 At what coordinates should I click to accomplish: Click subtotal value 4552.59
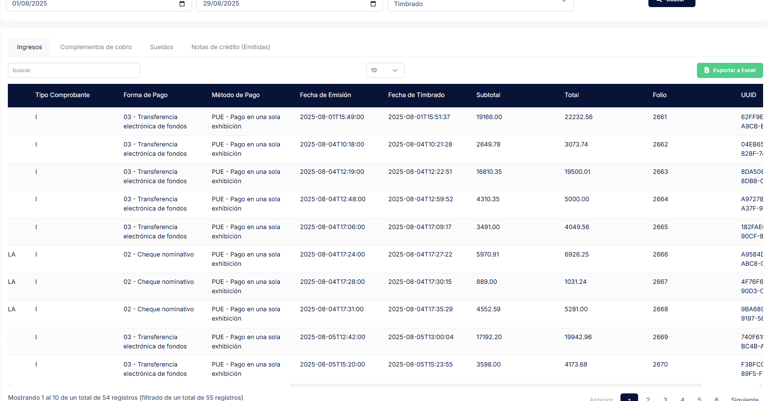[x=488, y=309]
